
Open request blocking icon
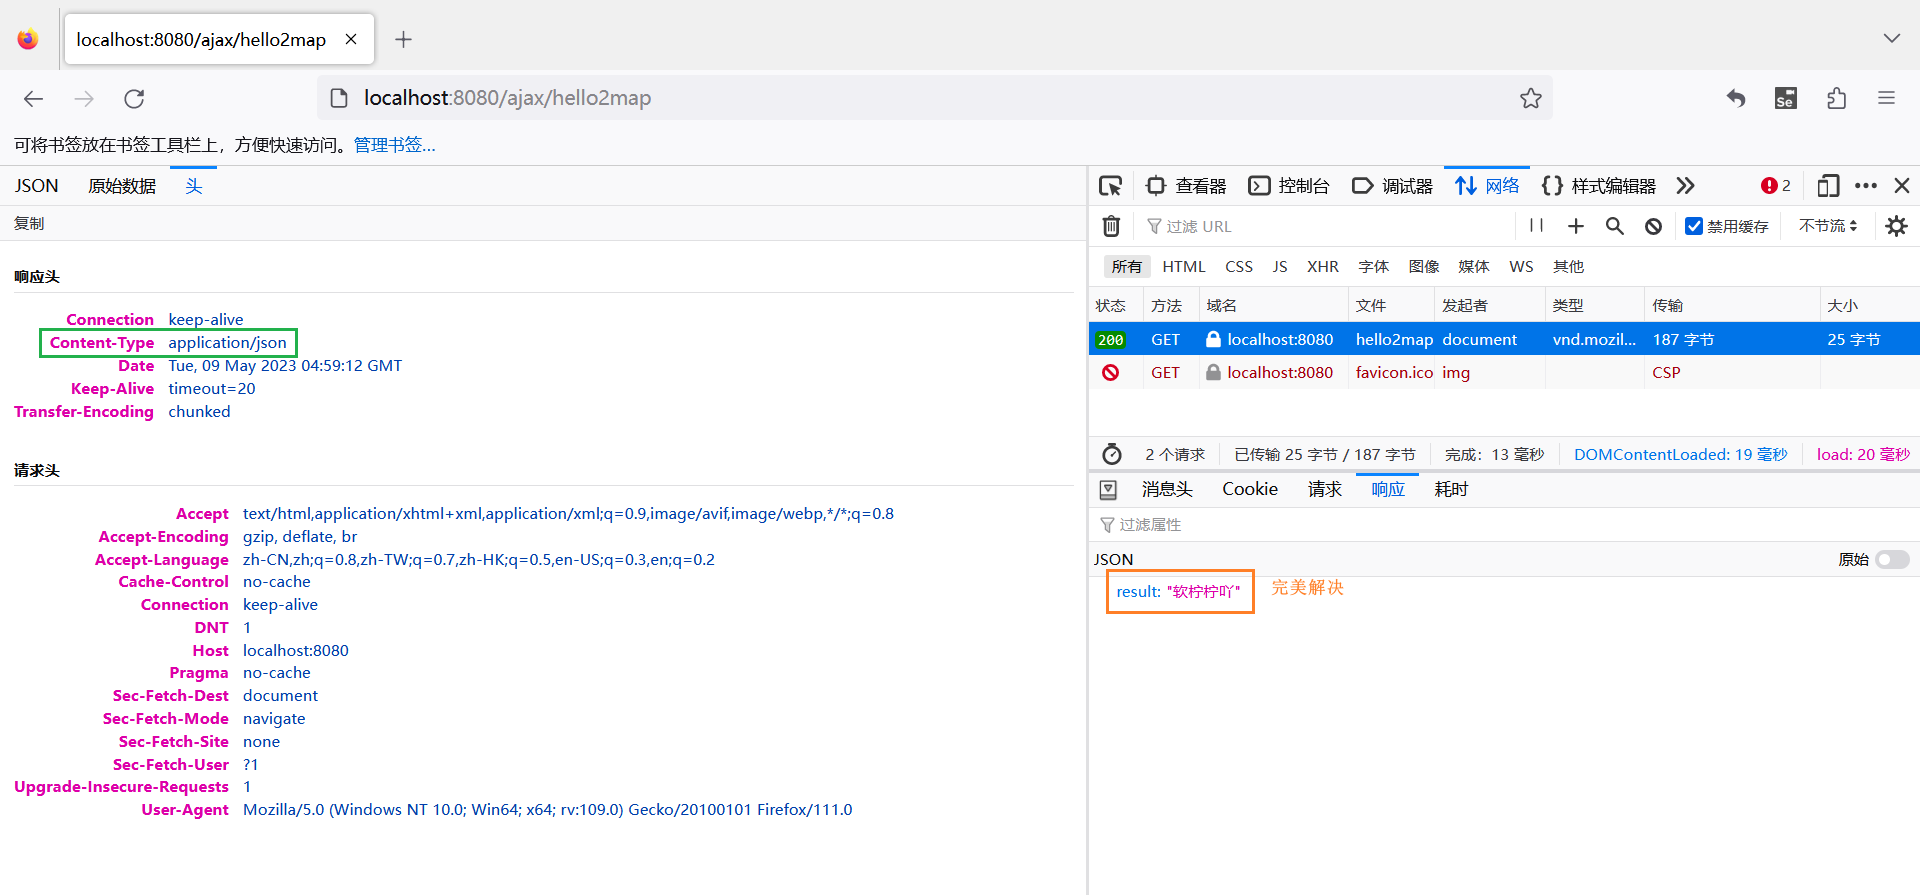[1653, 226]
